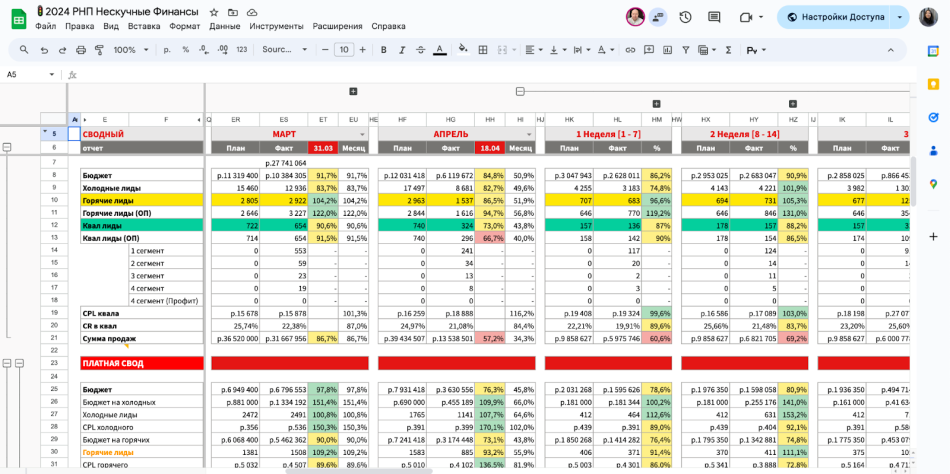Open the Данные menu
The height and width of the screenshot is (474, 950).
point(224,26)
